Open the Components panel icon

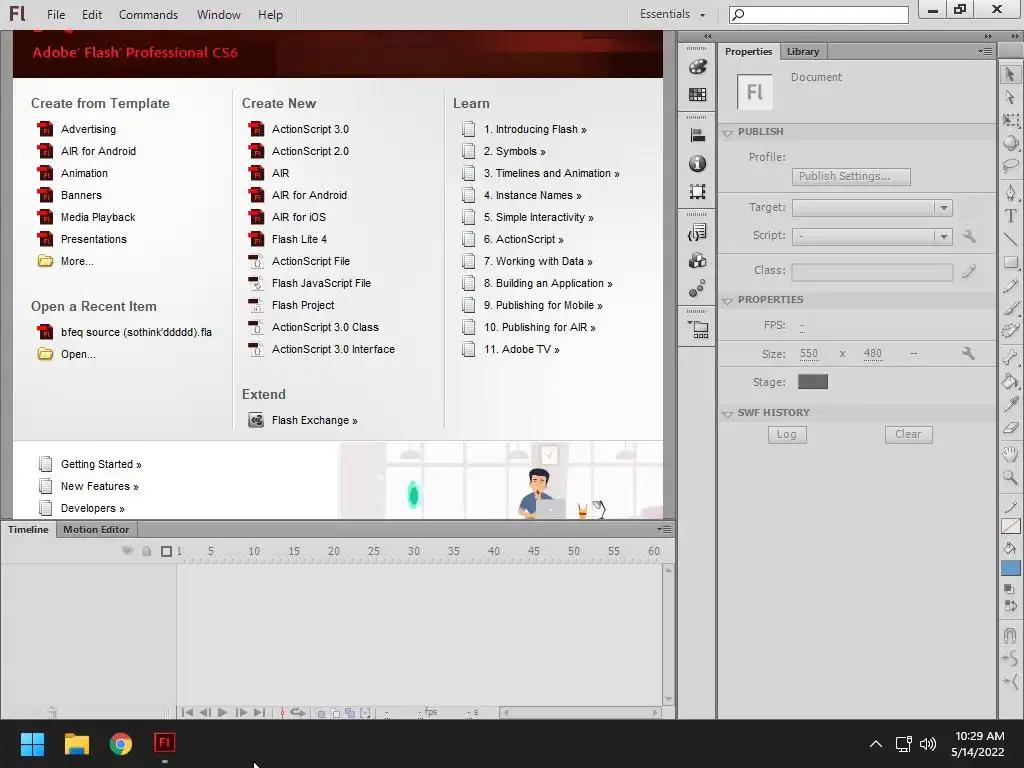[697, 261]
